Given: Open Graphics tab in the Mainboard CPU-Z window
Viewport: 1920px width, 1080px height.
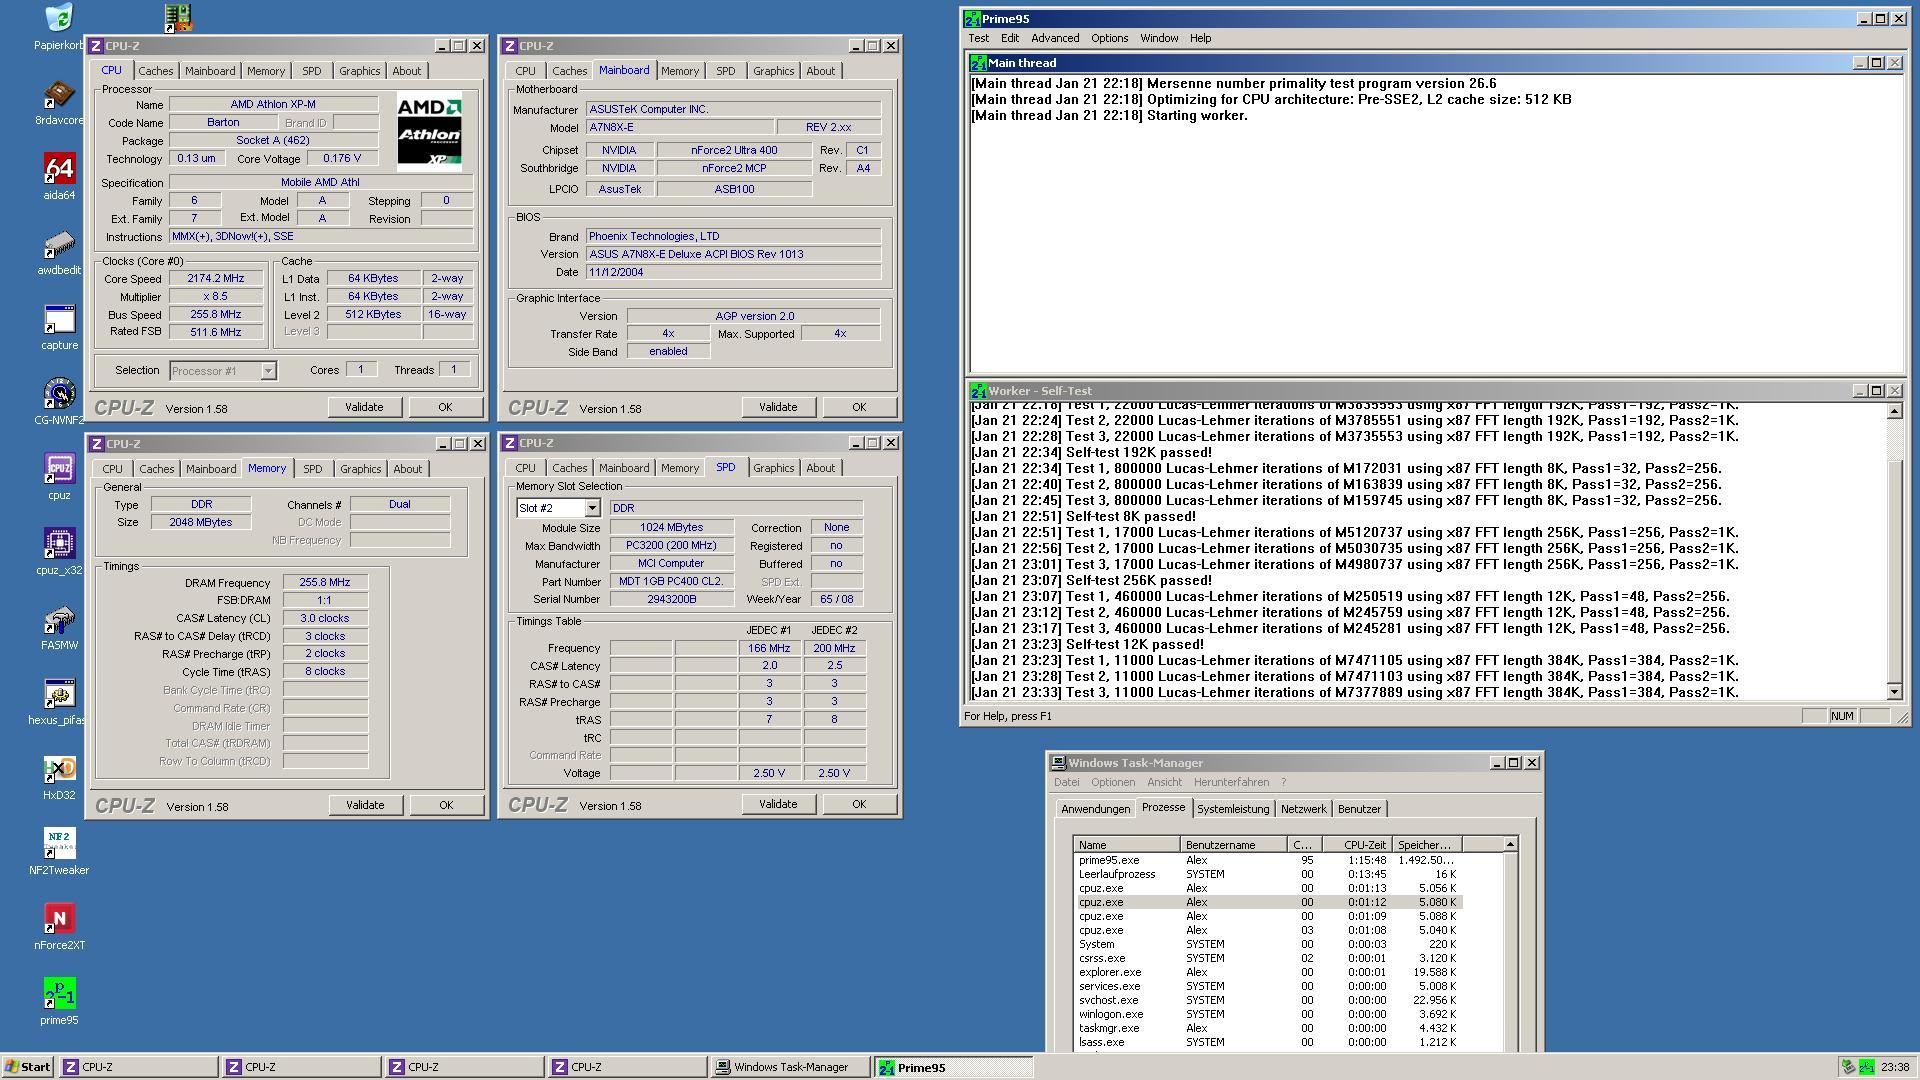Looking at the screenshot, I should [x=773, y=71].
